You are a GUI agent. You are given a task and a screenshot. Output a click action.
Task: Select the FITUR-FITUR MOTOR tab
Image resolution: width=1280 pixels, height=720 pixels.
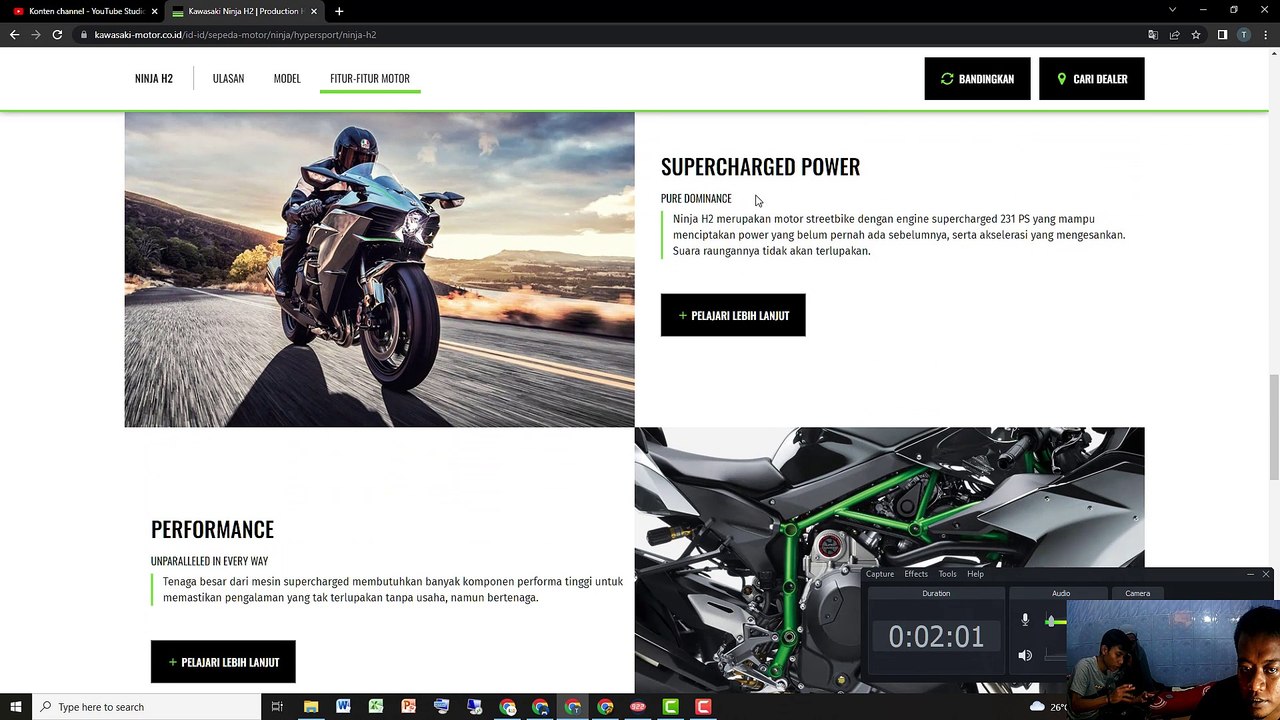370,79
